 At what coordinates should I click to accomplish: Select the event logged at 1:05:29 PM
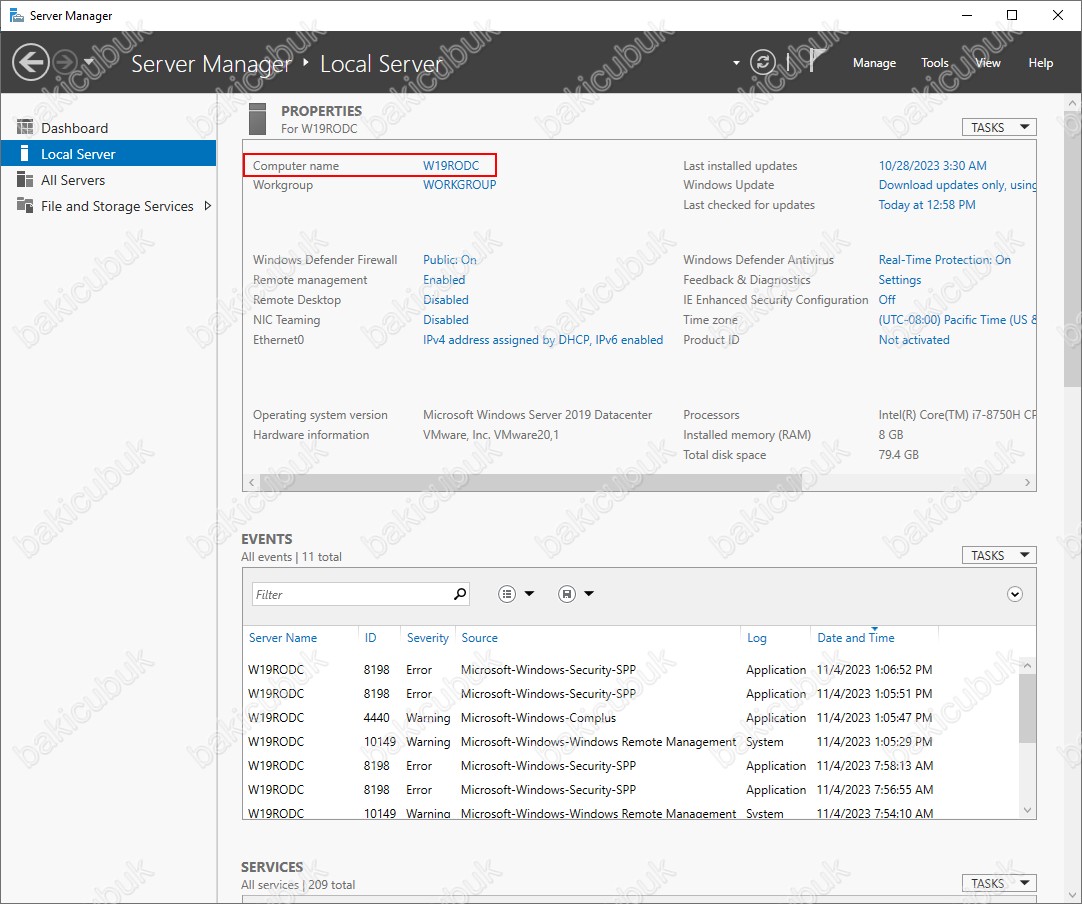coord(631,742)
